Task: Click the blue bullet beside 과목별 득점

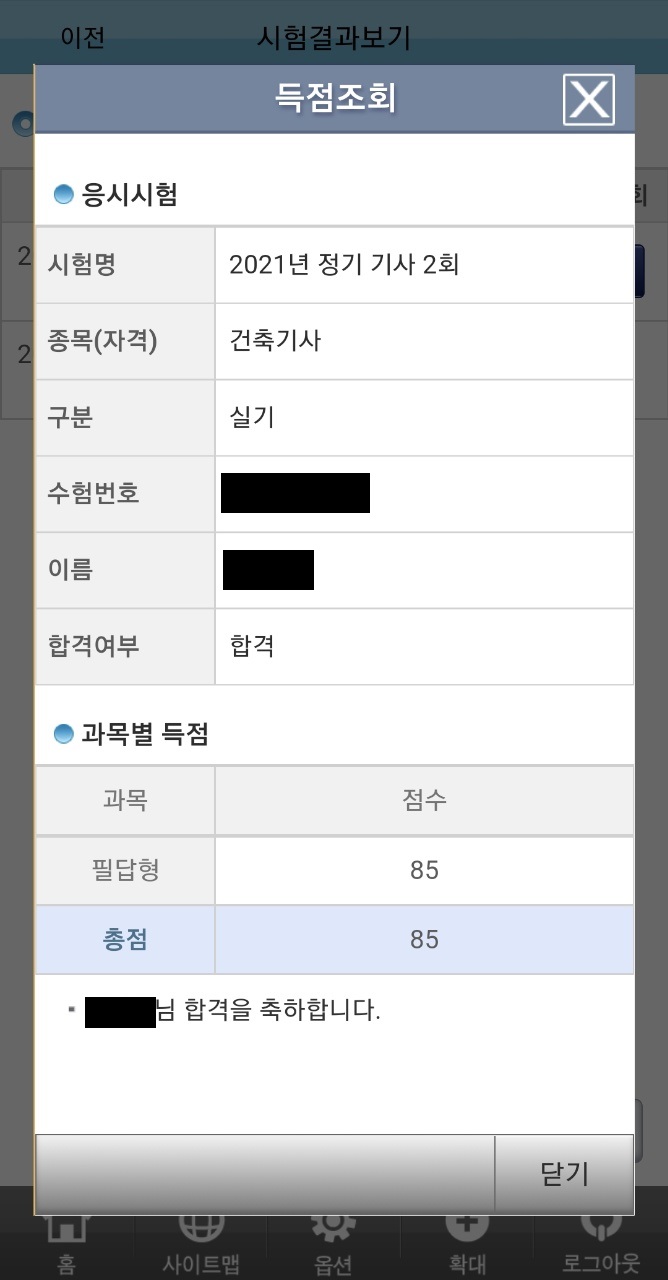Action: click(63, 734)
